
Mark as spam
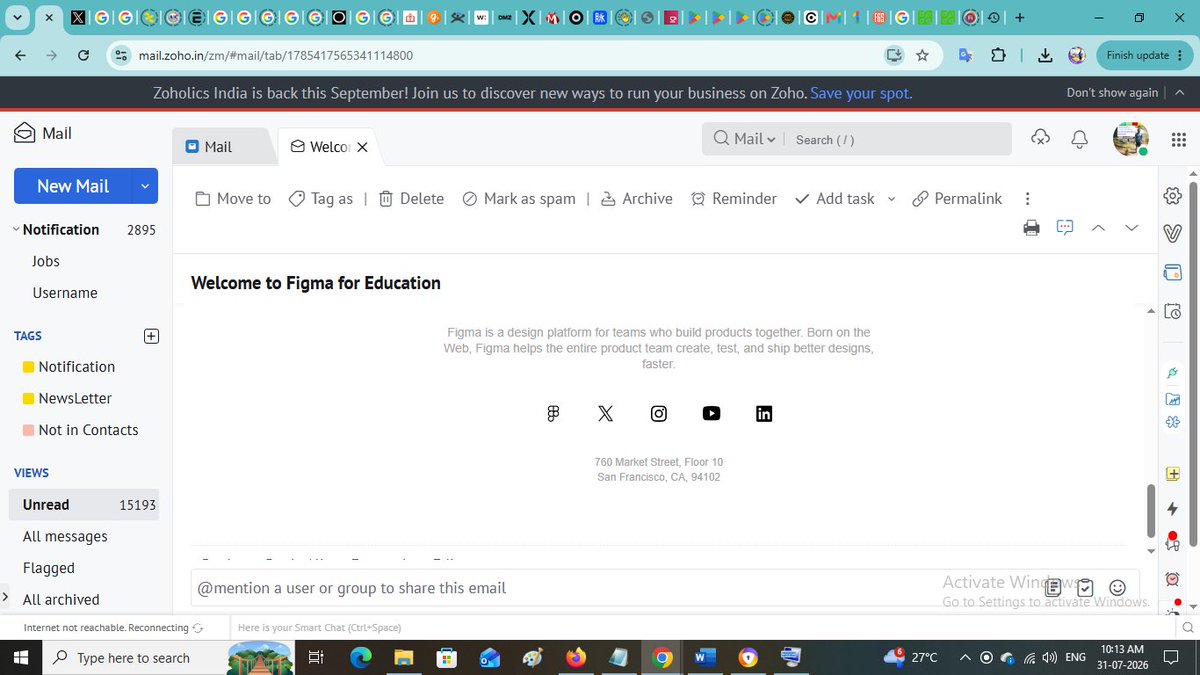click(519, 199)
